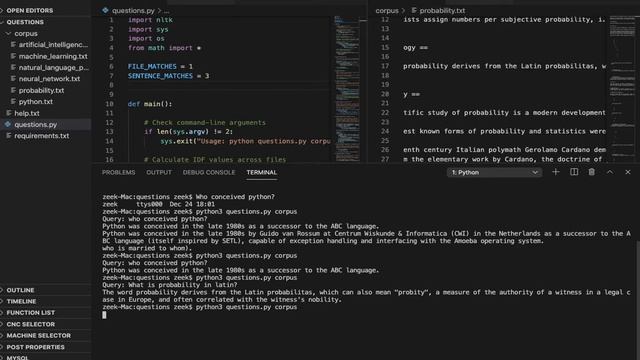Click 'if len(sys.argv) != 2:' line
The height and width of the screenshot is (360, 640).
pyautogui.click(x=188, y=132)
